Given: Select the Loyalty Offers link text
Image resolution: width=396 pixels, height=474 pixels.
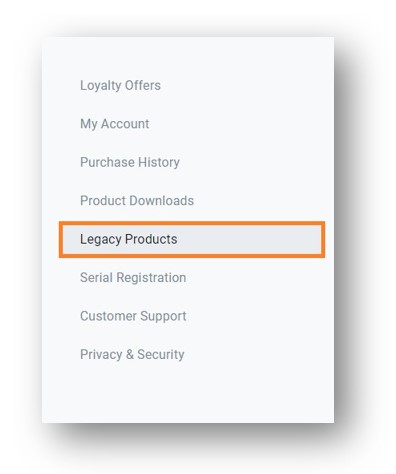Looking at the screenshot, I should (120, 86).
